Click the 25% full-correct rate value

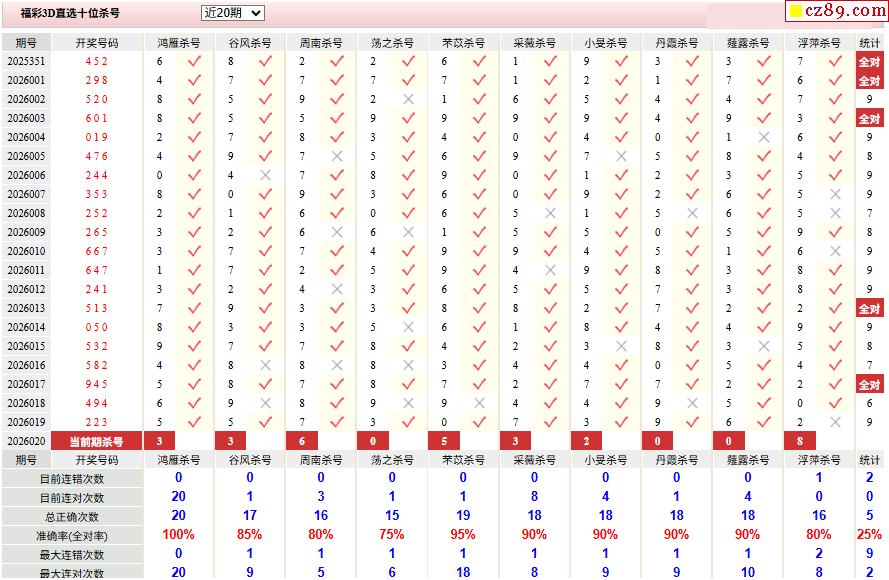point(869,534)
